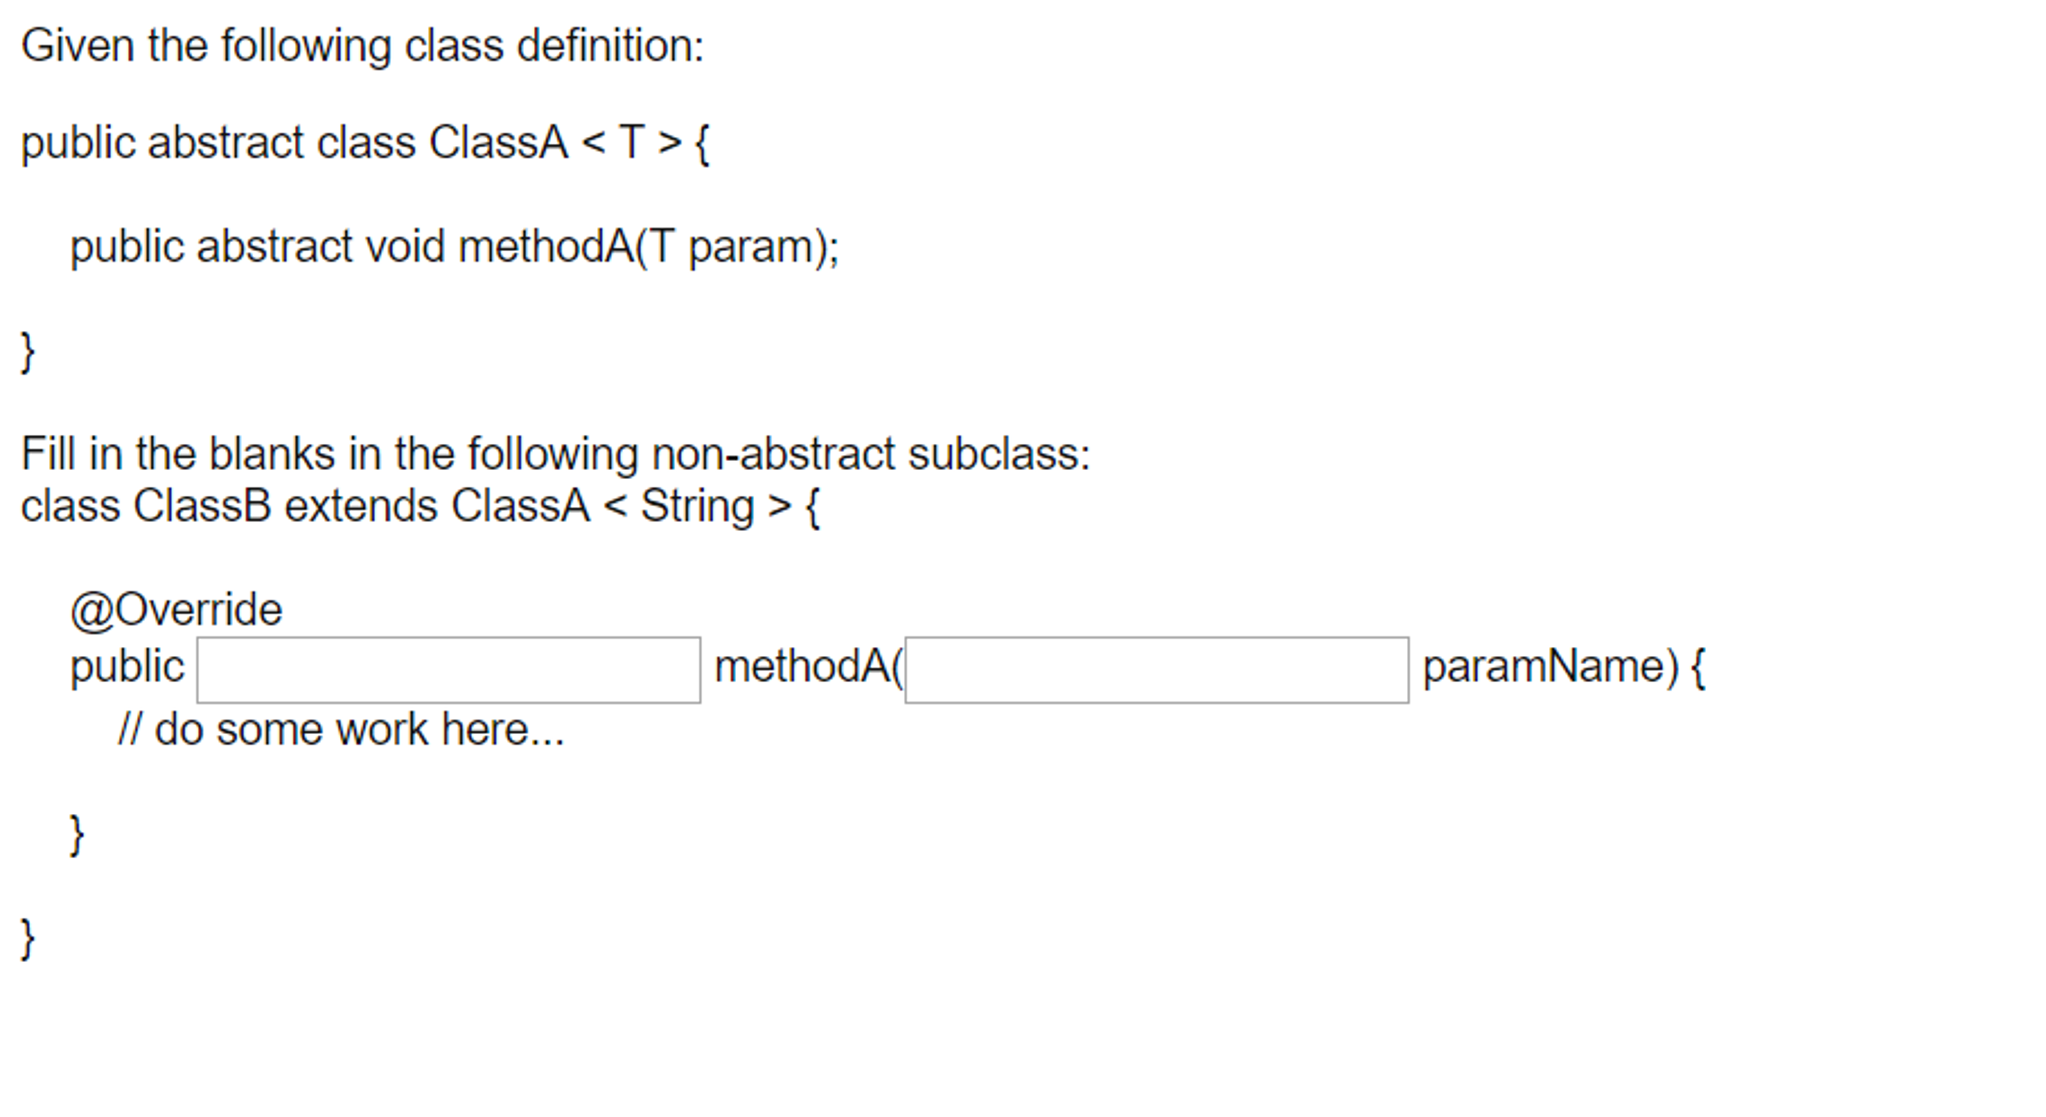The height and width of the screenshot is (1117, 2046).
Task: Click the 'public abstract class ClassA < T > {' line
Action: tap(365, 141)
